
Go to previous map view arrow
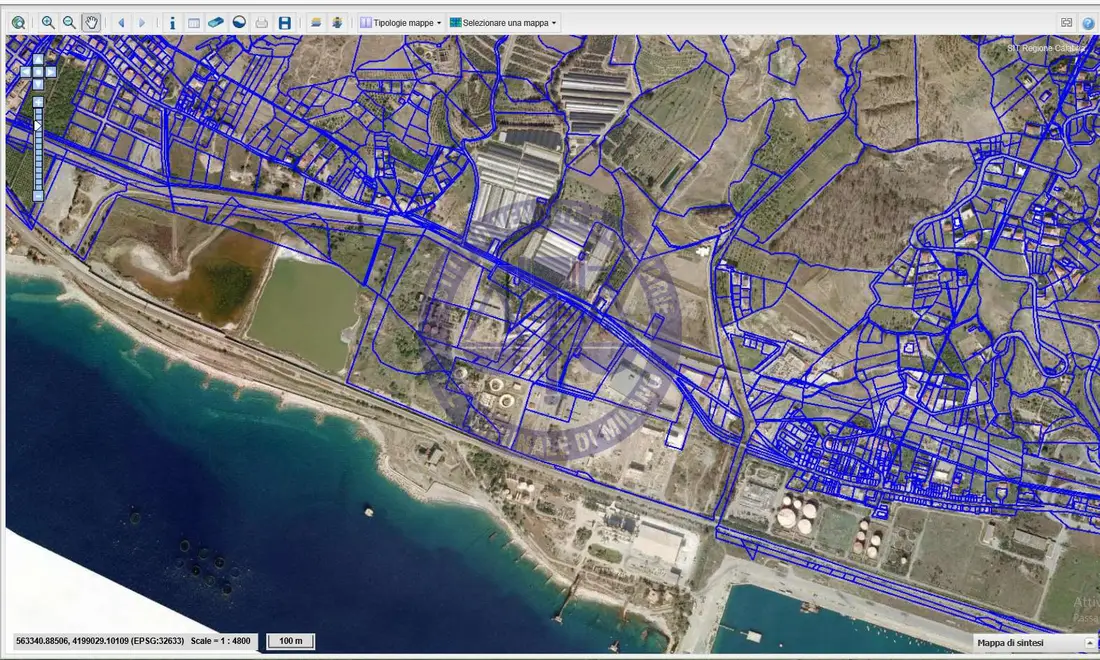click(x=121, y=22)
